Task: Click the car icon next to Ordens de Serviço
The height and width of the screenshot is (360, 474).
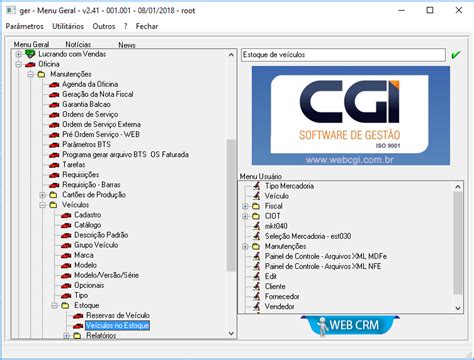Action: pos(54,115)
